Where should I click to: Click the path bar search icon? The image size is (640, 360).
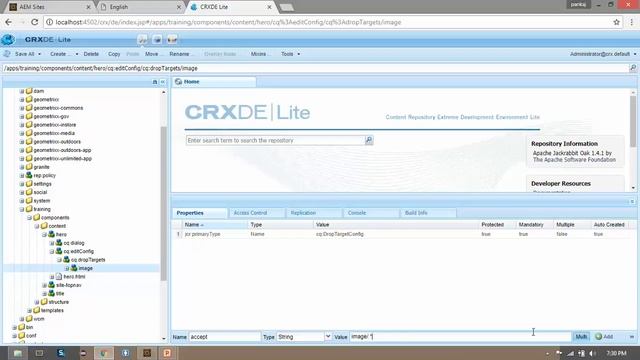633,68
